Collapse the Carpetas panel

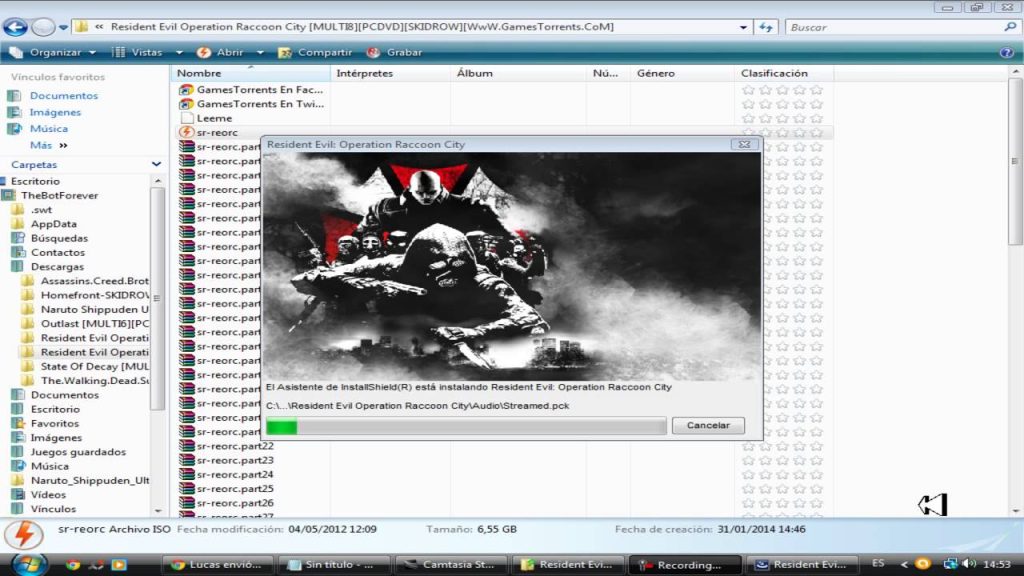point(156,163)
